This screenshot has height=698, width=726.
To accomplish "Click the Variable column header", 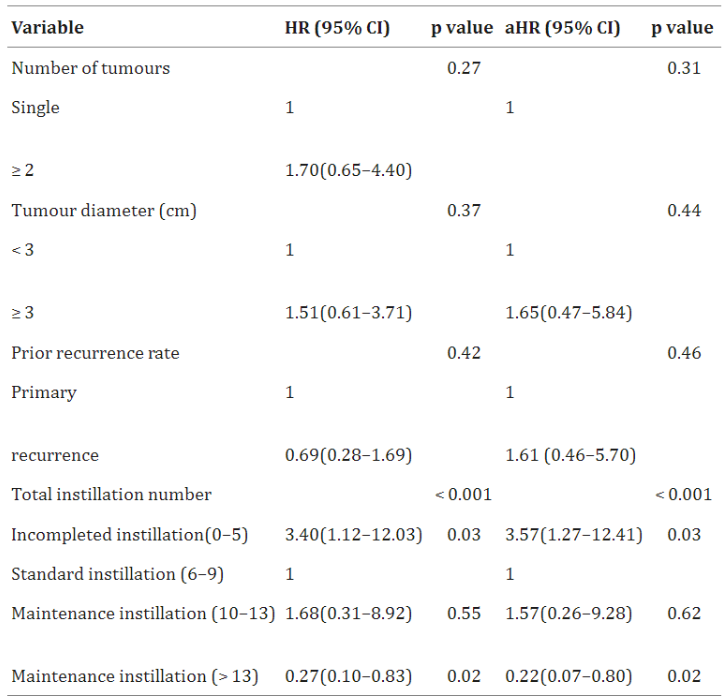I will 48,28.
